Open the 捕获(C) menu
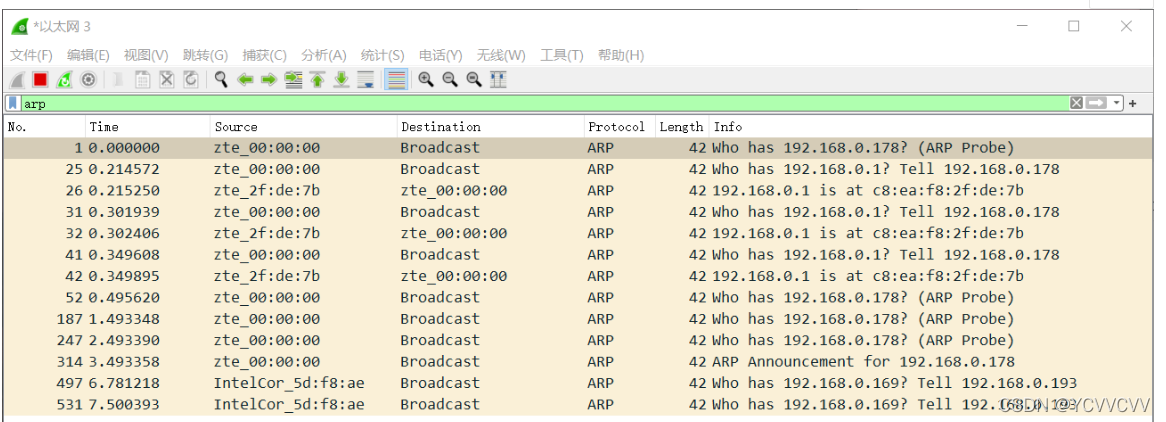The height and width of the screenshot is (422, 1166). [x=264, y=55]
